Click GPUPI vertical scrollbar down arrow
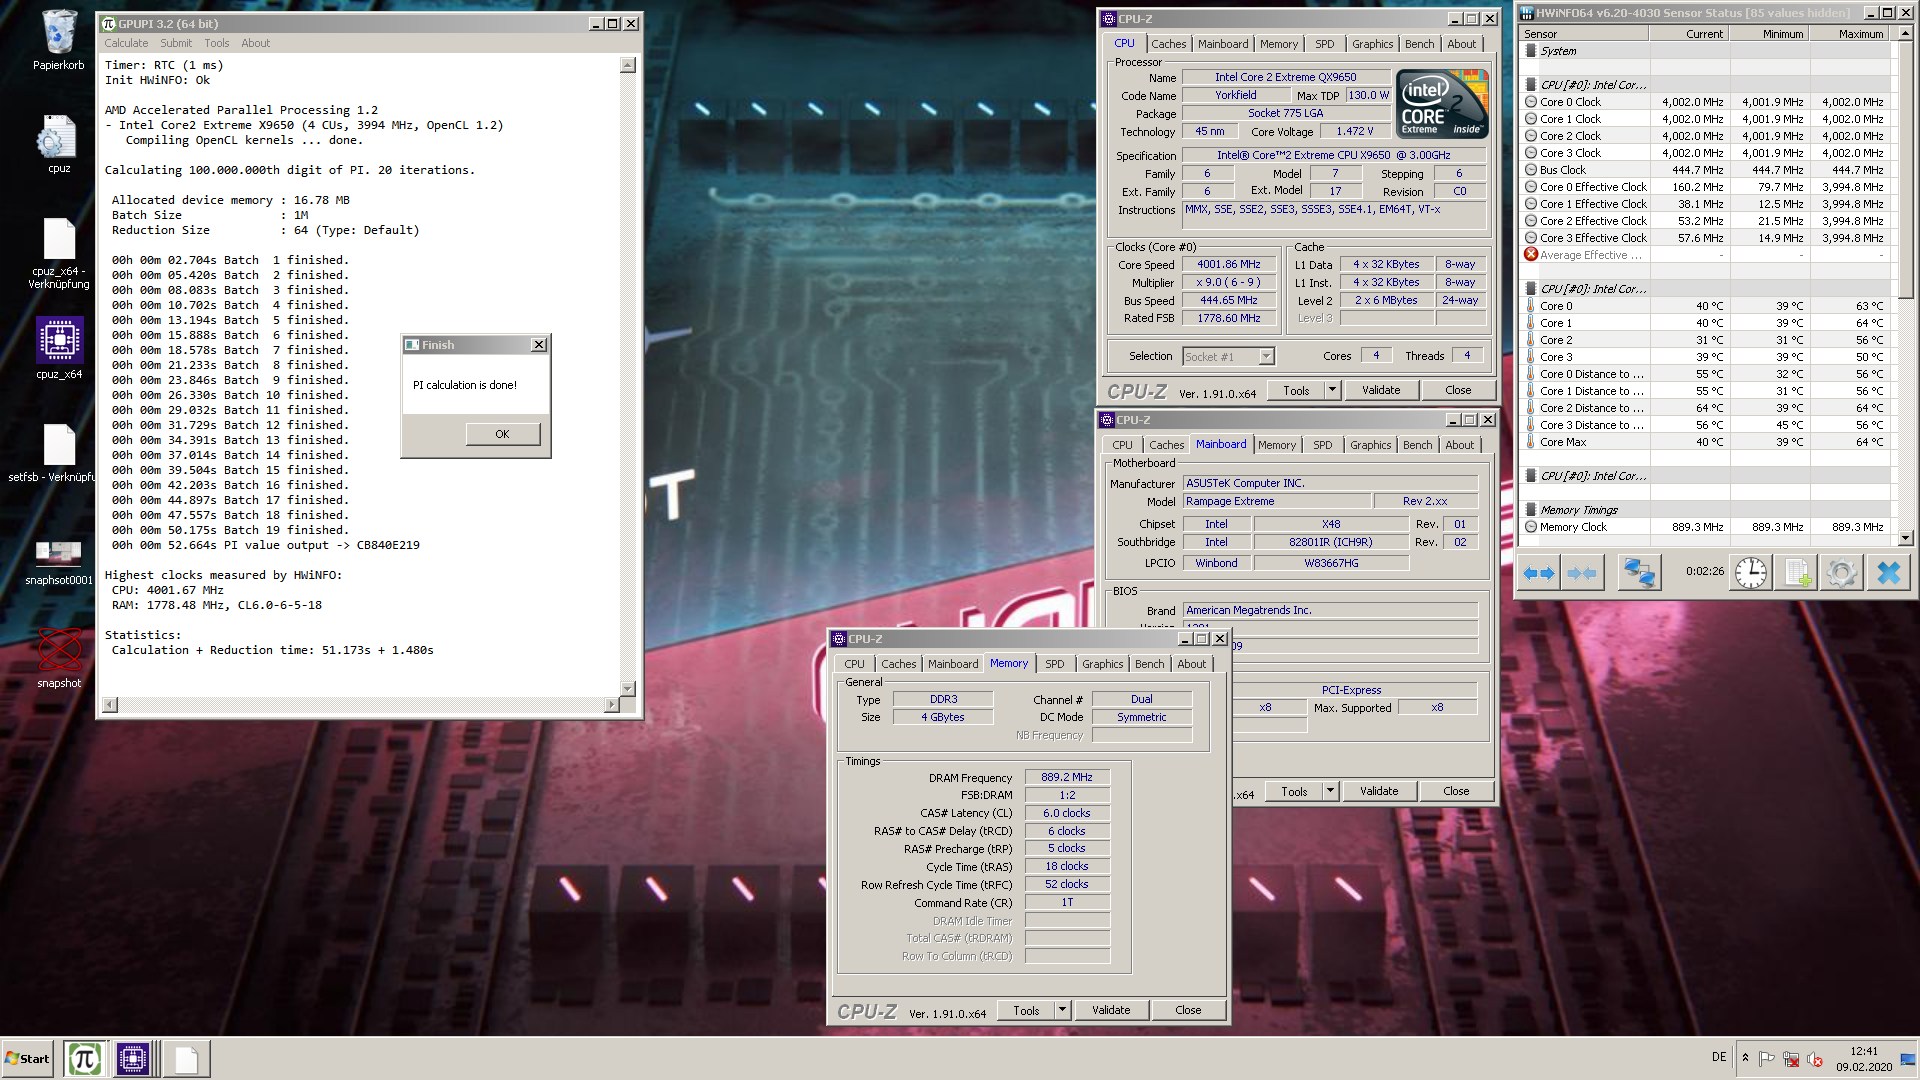Image resolution: width=1920 pixels, height=1080 pixels. (x=628, y=689)
